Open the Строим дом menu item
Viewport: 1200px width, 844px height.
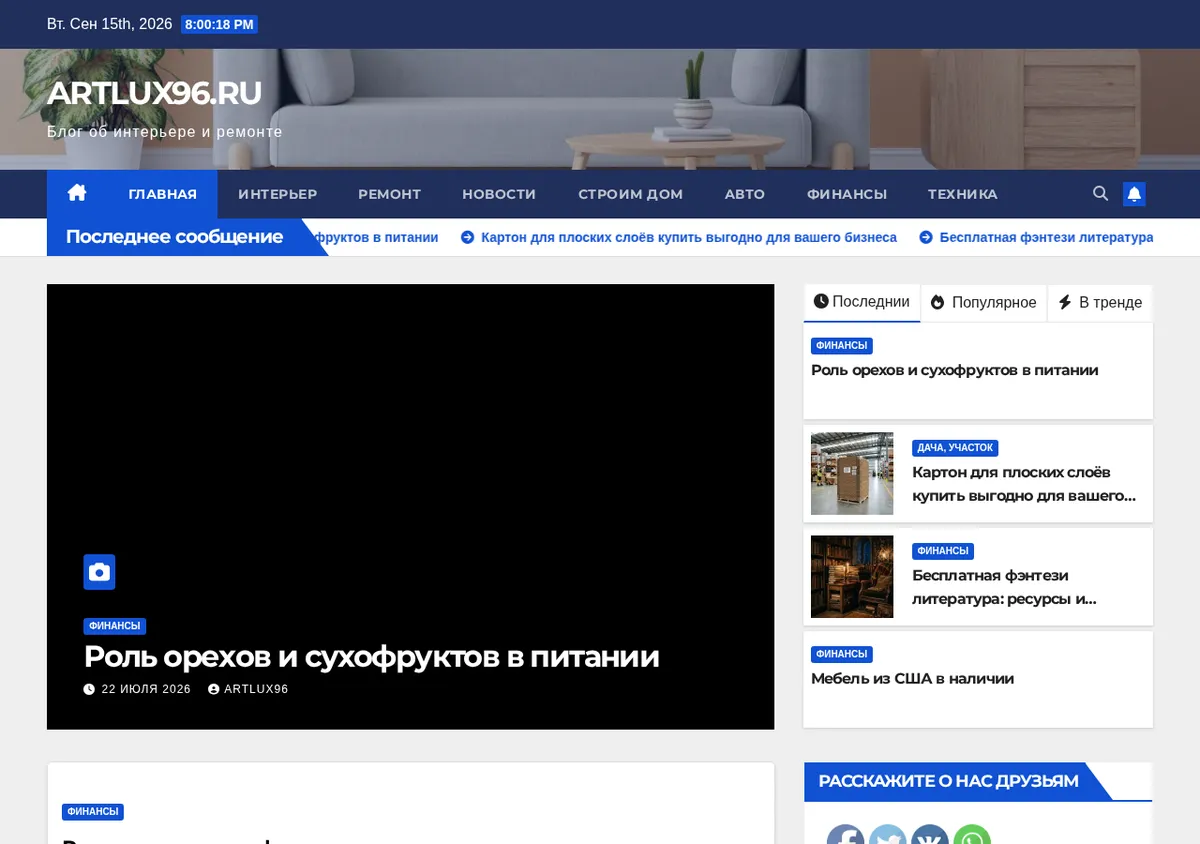(x=630, y=194)
